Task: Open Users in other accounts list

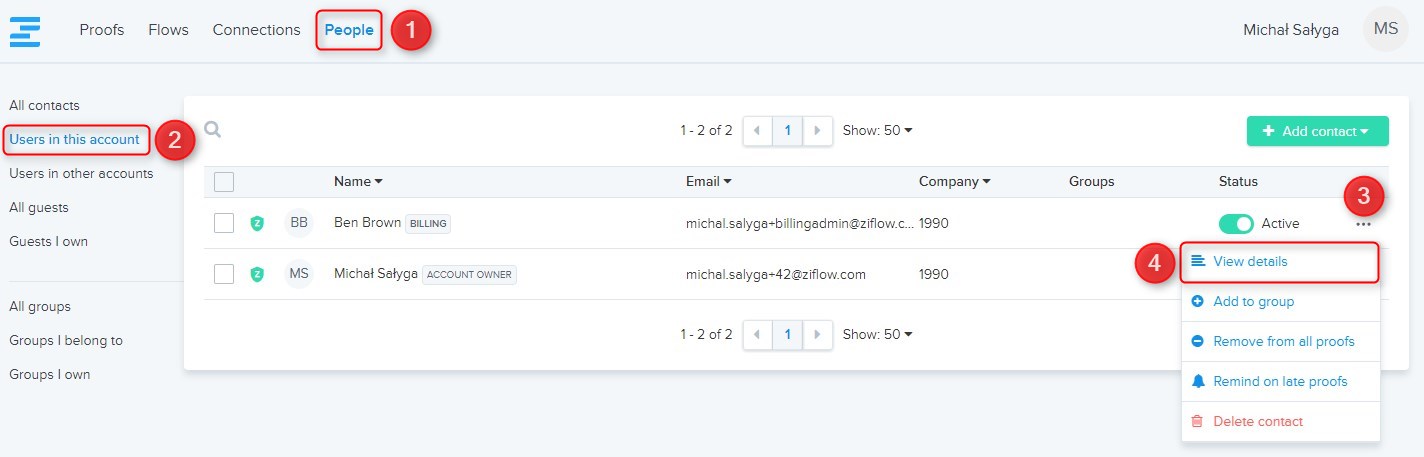Action: pos(81,173)
